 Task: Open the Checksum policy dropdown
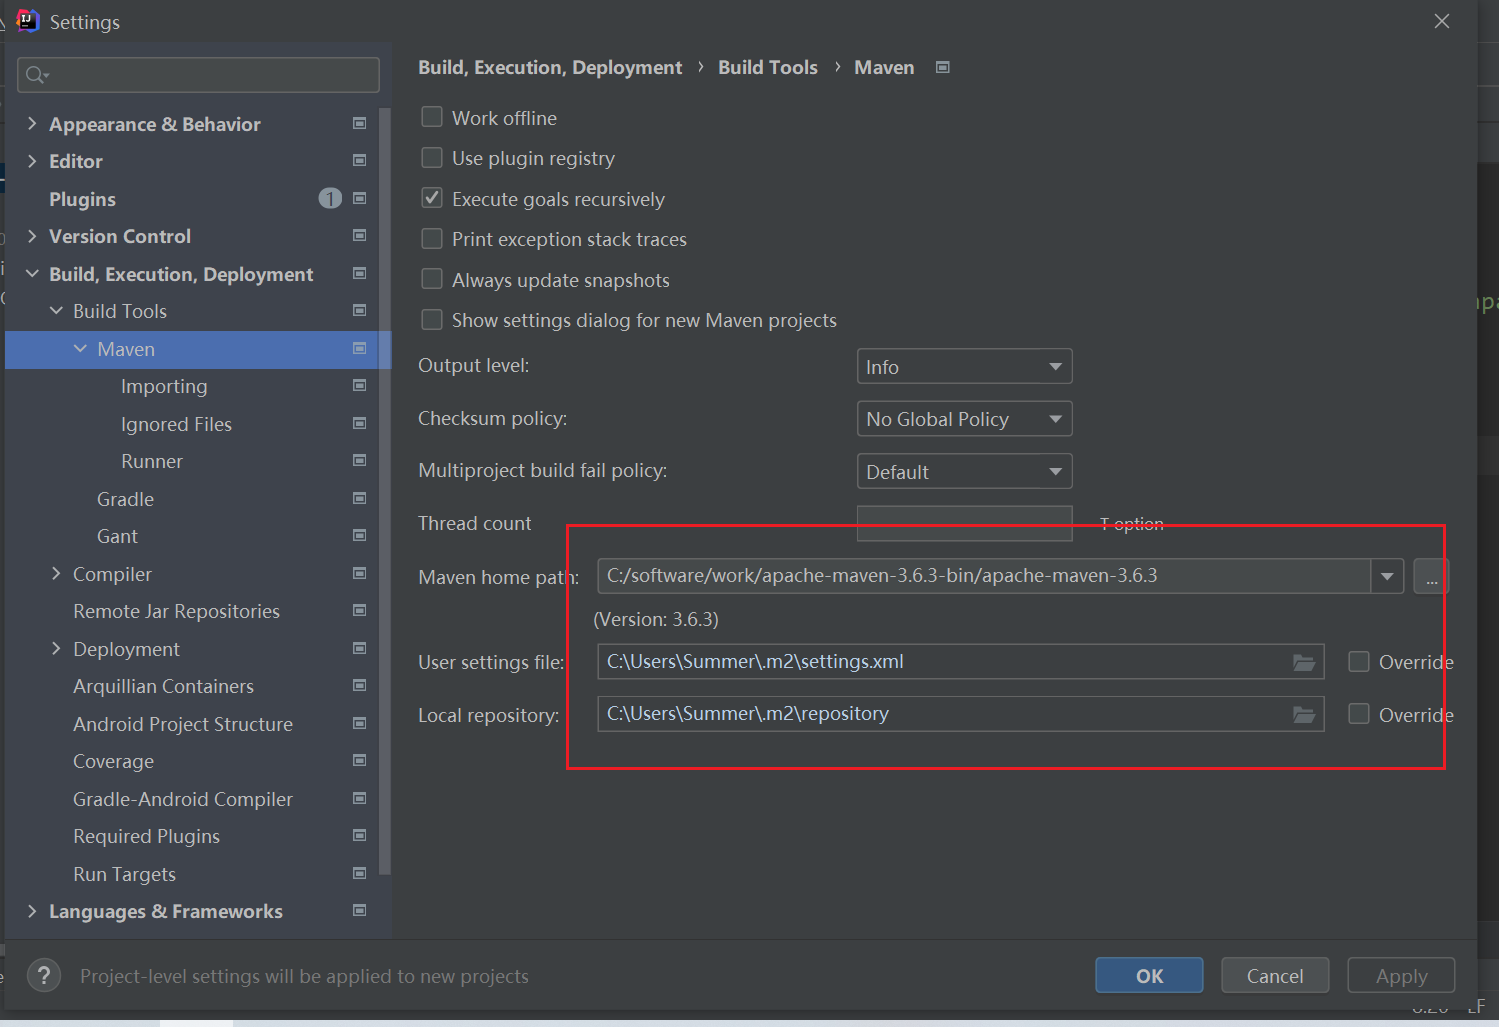pyautogui.click(x=964, y=419)
